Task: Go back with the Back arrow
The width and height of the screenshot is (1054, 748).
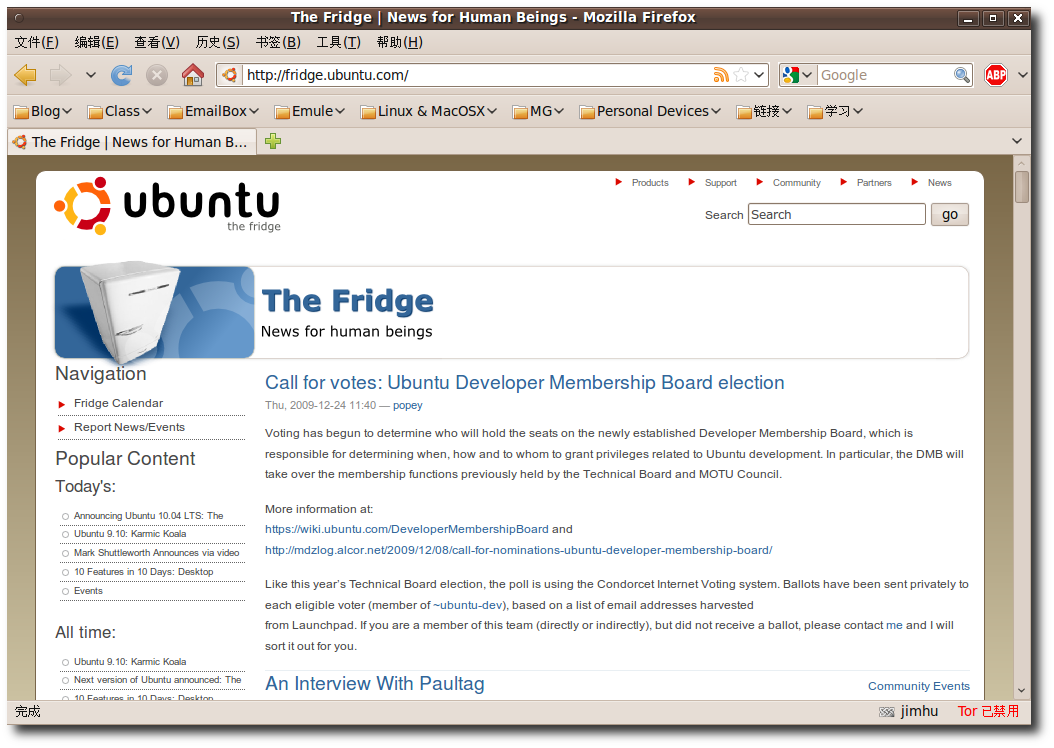Action: pos(26,75)
